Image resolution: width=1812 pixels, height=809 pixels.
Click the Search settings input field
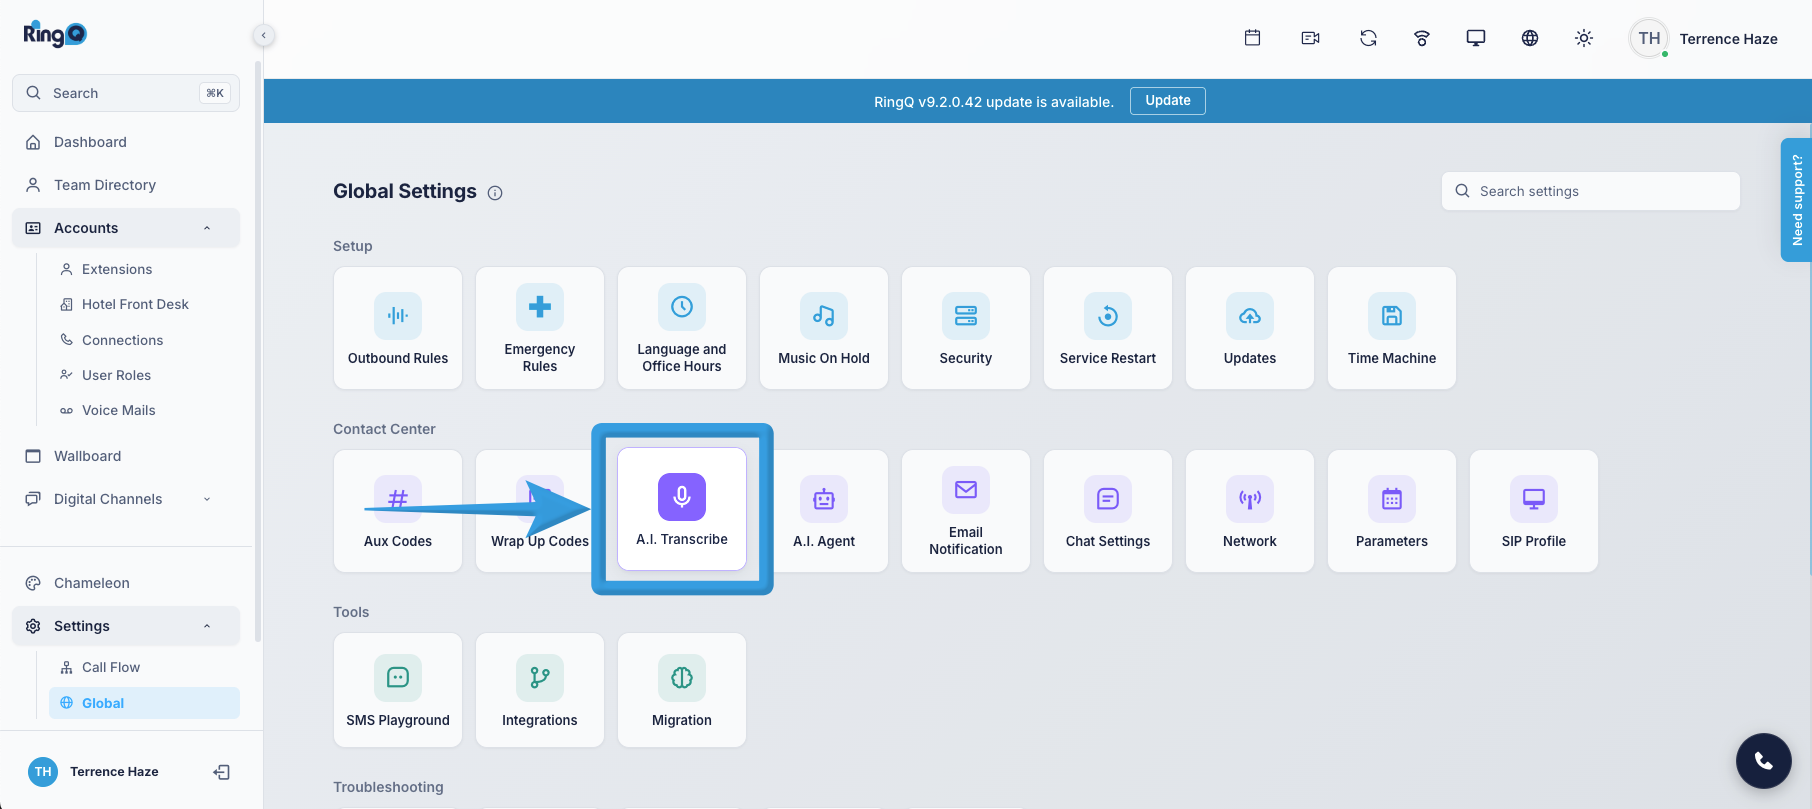tap(1591, 191)
